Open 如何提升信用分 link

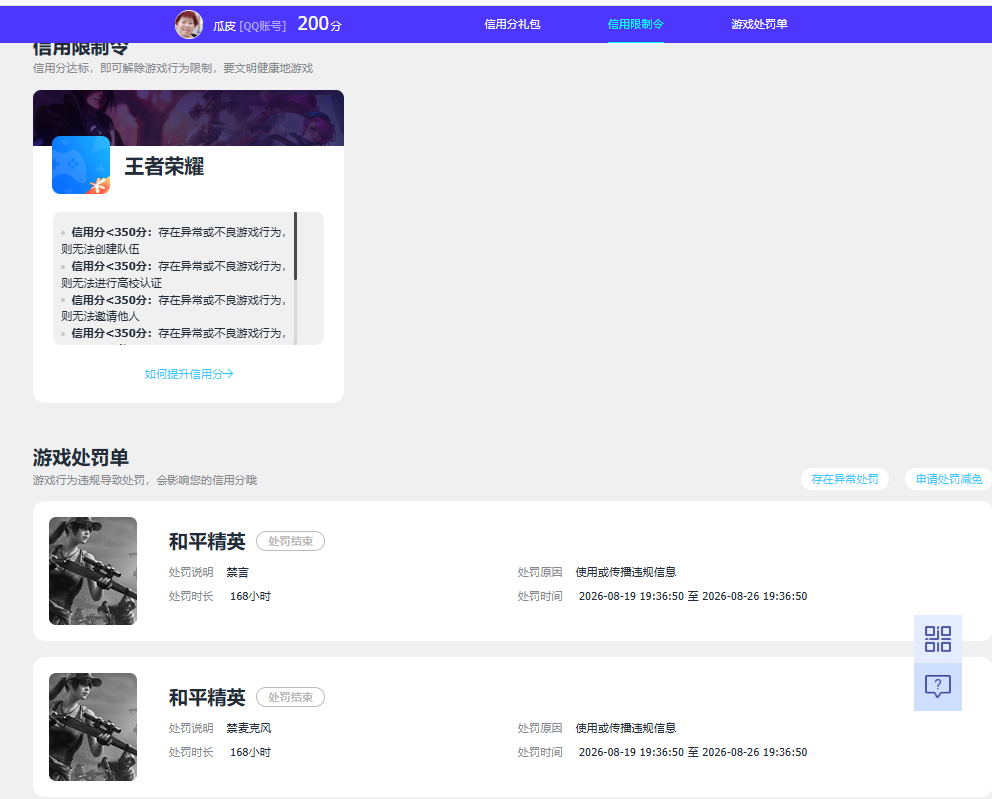[x=189, y=374]
